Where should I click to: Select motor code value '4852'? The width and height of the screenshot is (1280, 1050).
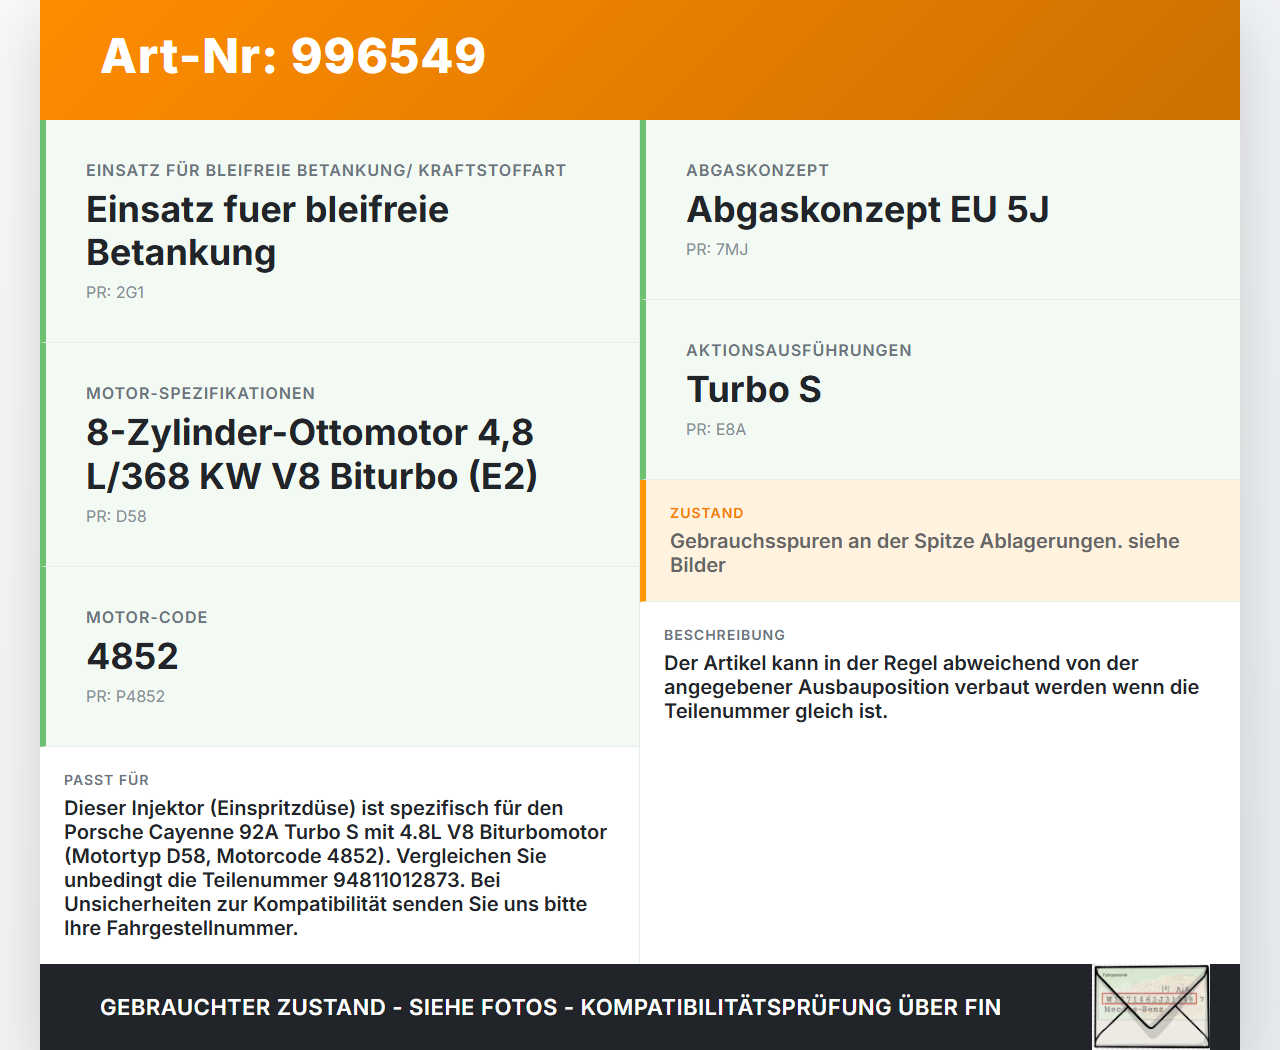(x=133, y=657)
